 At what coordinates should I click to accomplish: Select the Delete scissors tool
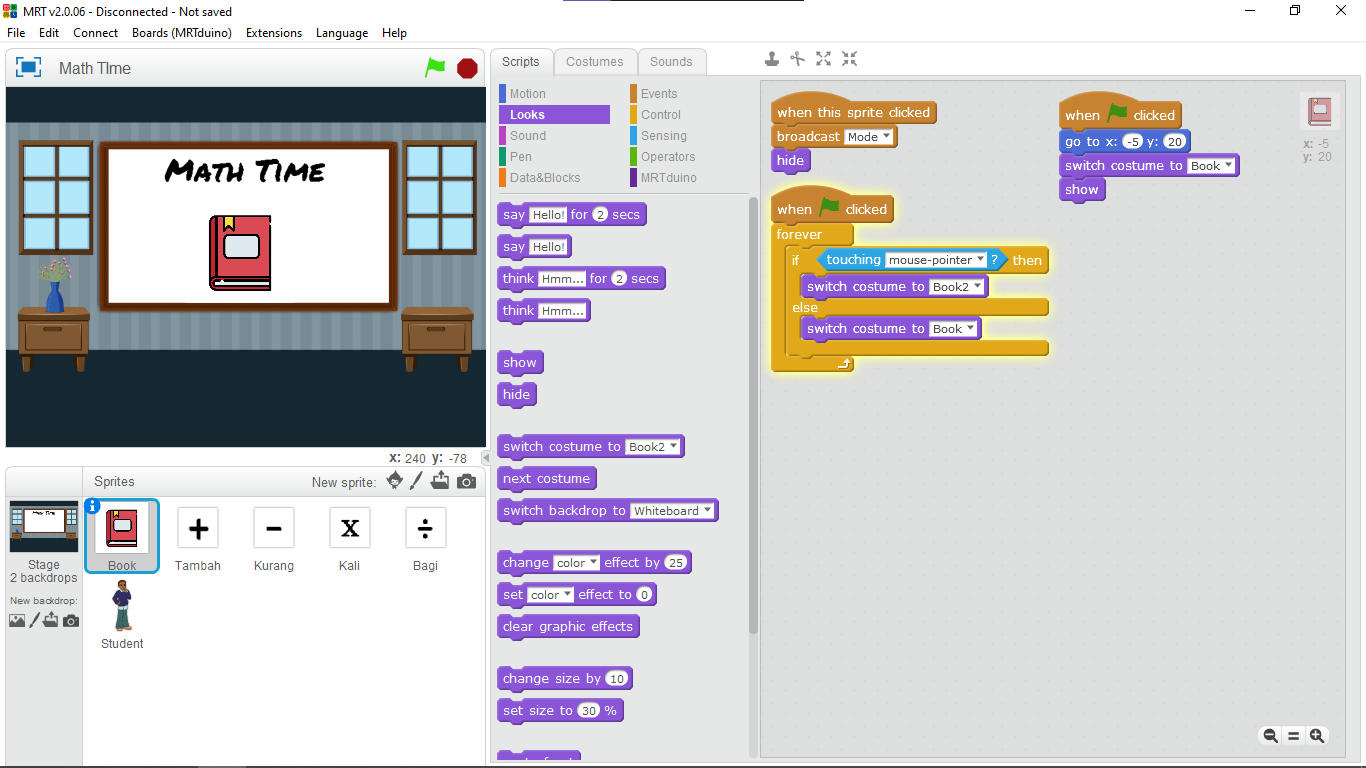tap(797, 59)
